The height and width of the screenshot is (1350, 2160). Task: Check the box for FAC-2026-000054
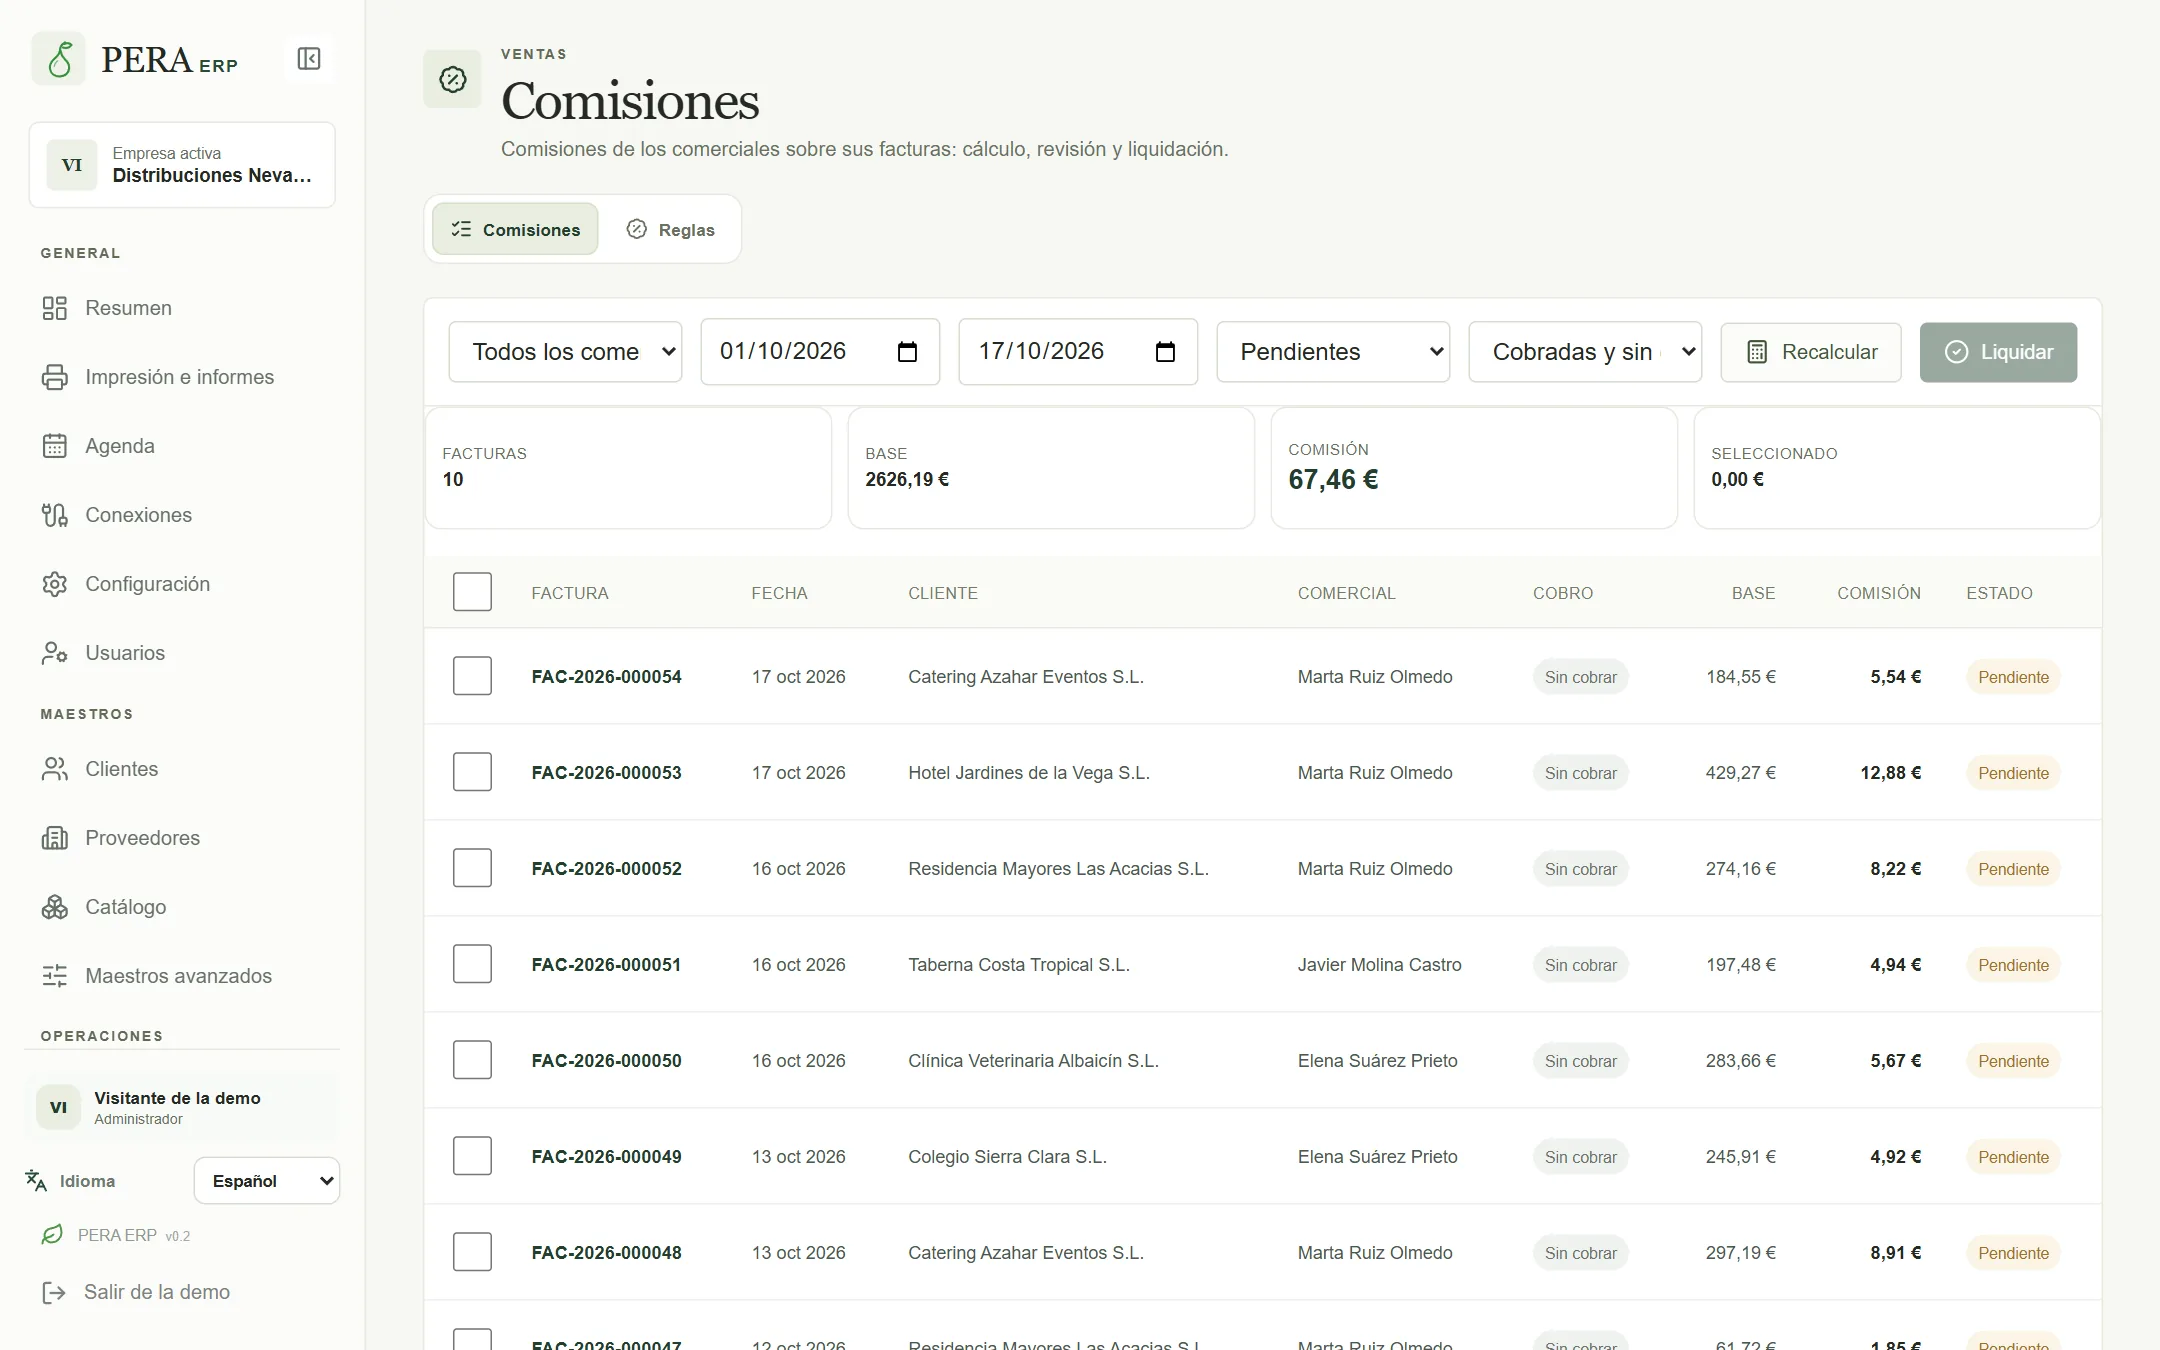coord(472,676)
